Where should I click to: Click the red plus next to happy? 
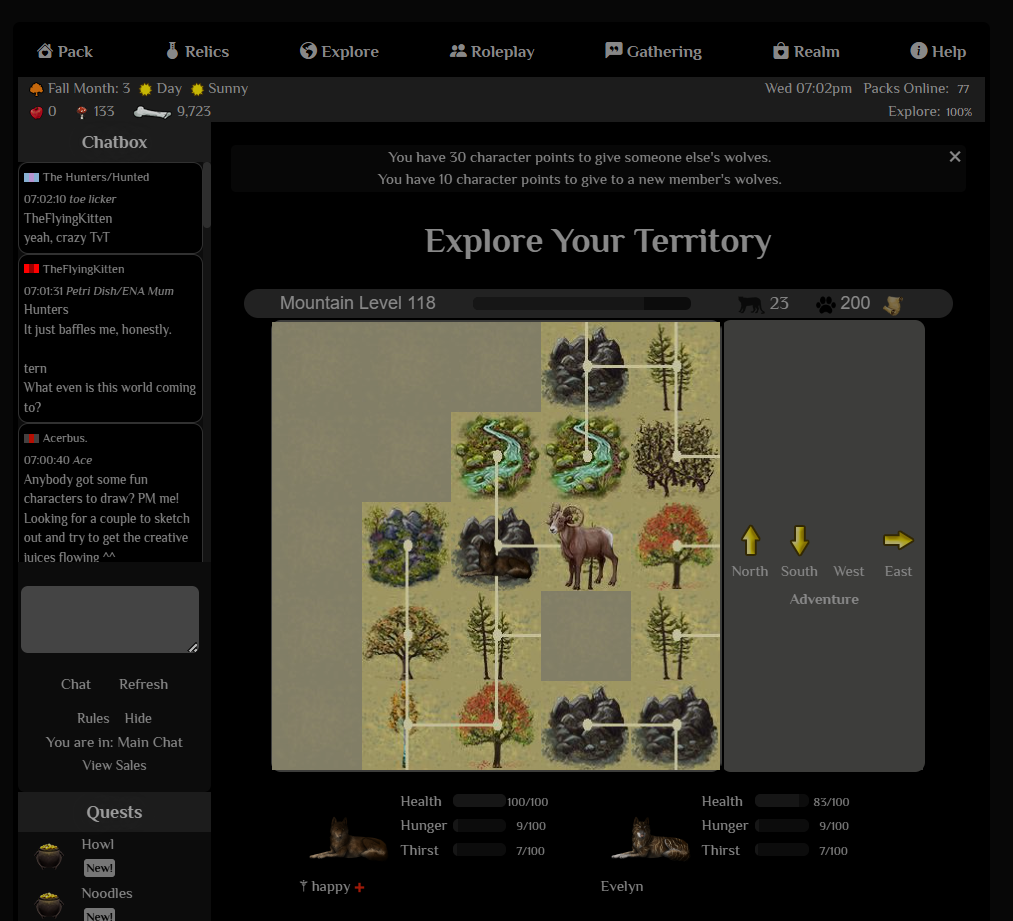click(x=360, y=888)
